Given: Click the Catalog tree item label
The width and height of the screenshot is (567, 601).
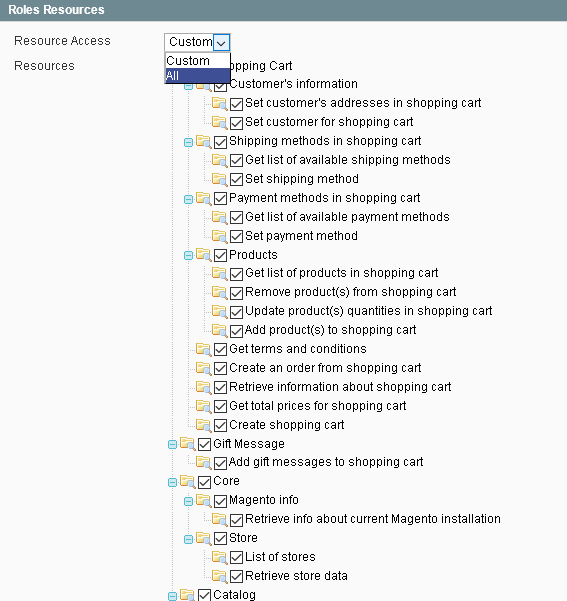Looking at the screenshot, I should tap(234, 594).
